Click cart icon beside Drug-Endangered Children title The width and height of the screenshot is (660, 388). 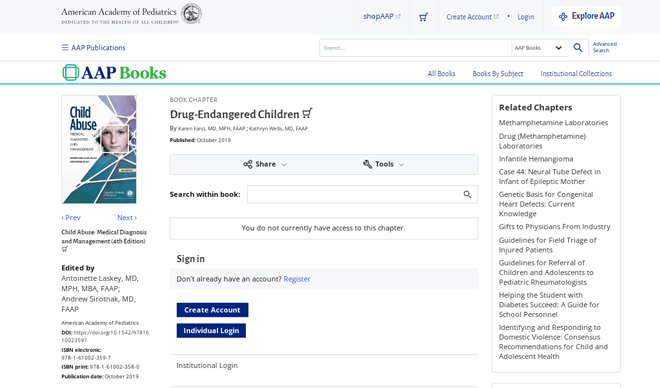[307, 113]
